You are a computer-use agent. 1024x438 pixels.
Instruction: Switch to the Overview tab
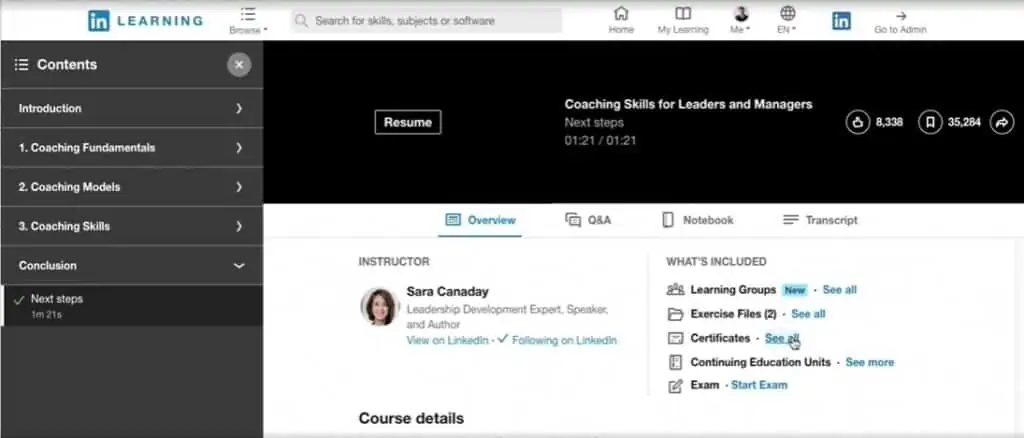tap(480, 220)
